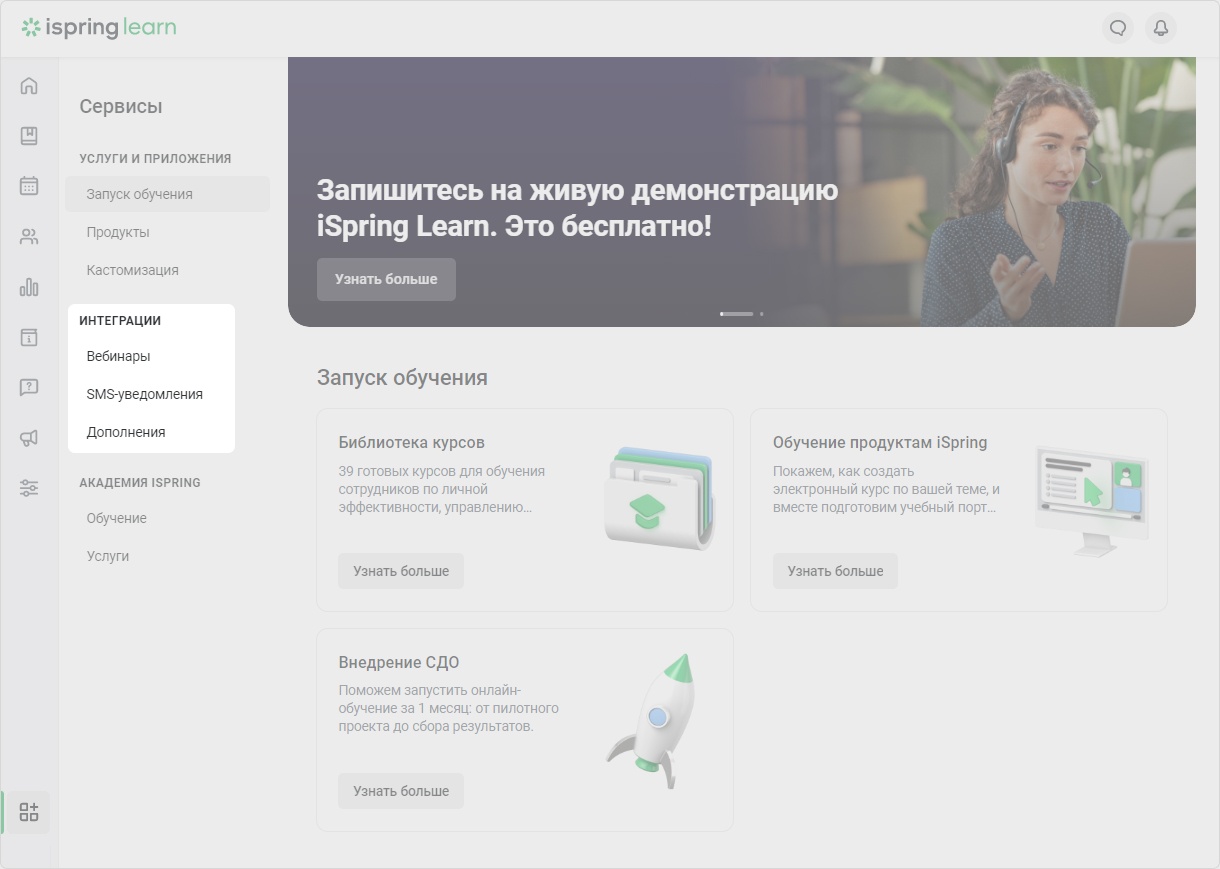Click the Библиотека курсов folder illustration
The image size is (1220, 869).
click(x=660, y=497)
